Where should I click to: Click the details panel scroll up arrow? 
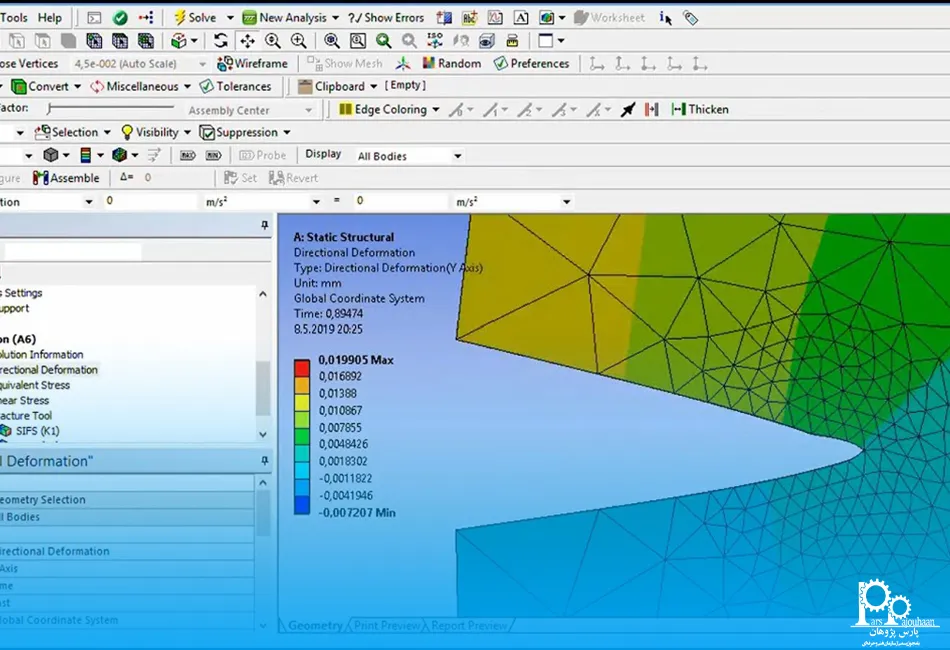(x=263, y=483)
